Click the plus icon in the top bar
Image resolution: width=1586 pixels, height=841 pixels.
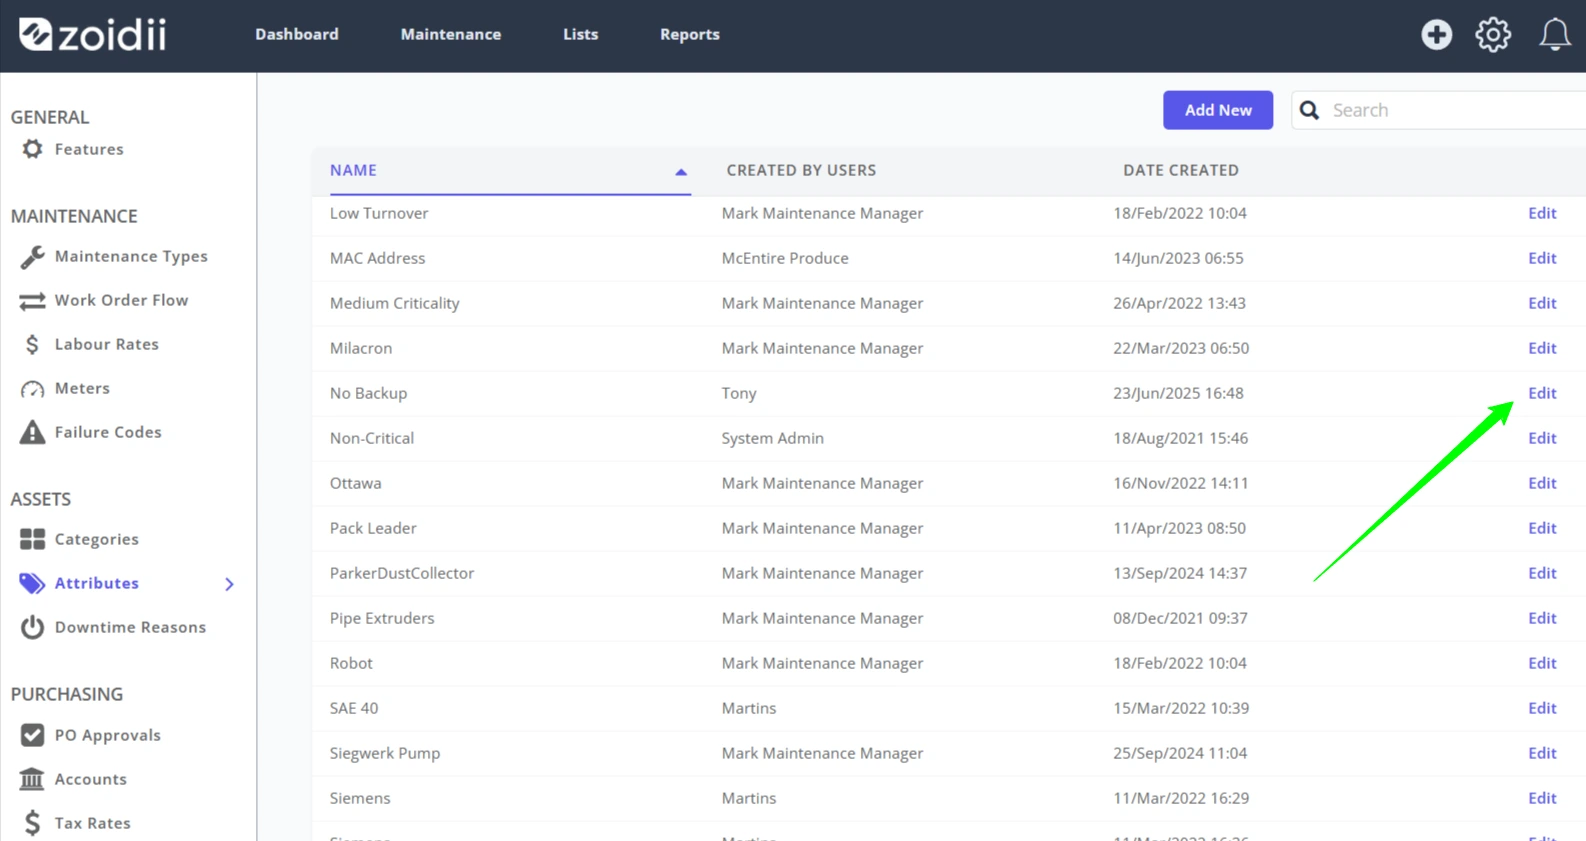click(x=1436, y=35)
